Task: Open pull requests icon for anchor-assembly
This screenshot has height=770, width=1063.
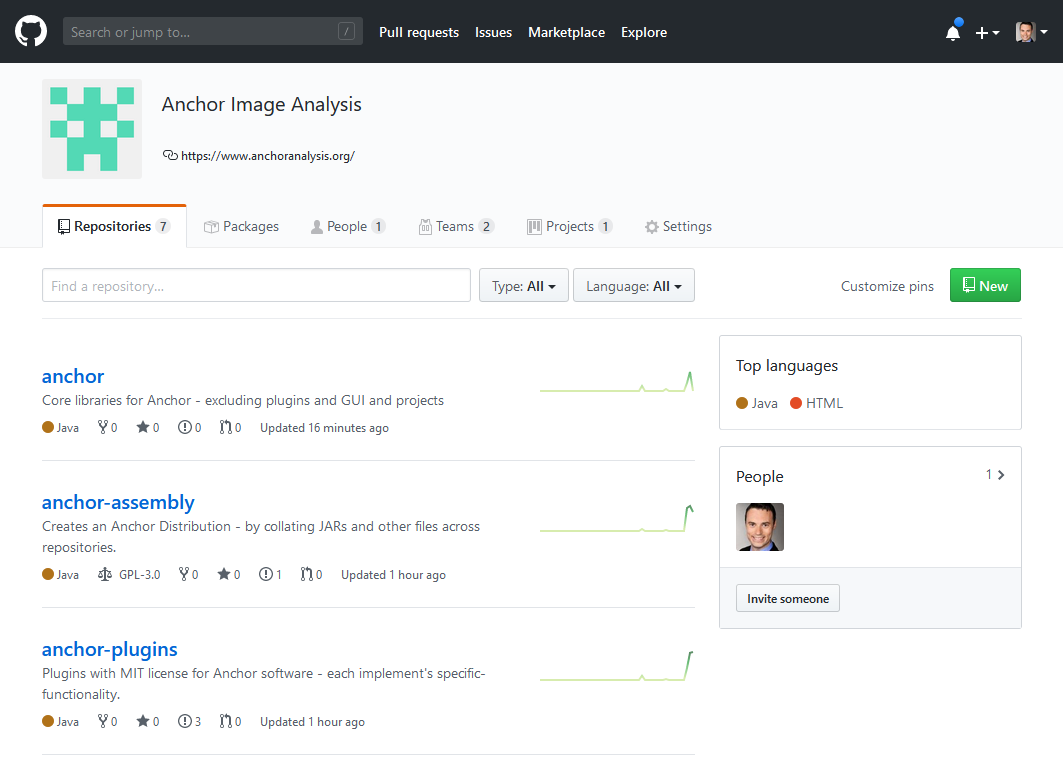Action: (x=306, y=574)
